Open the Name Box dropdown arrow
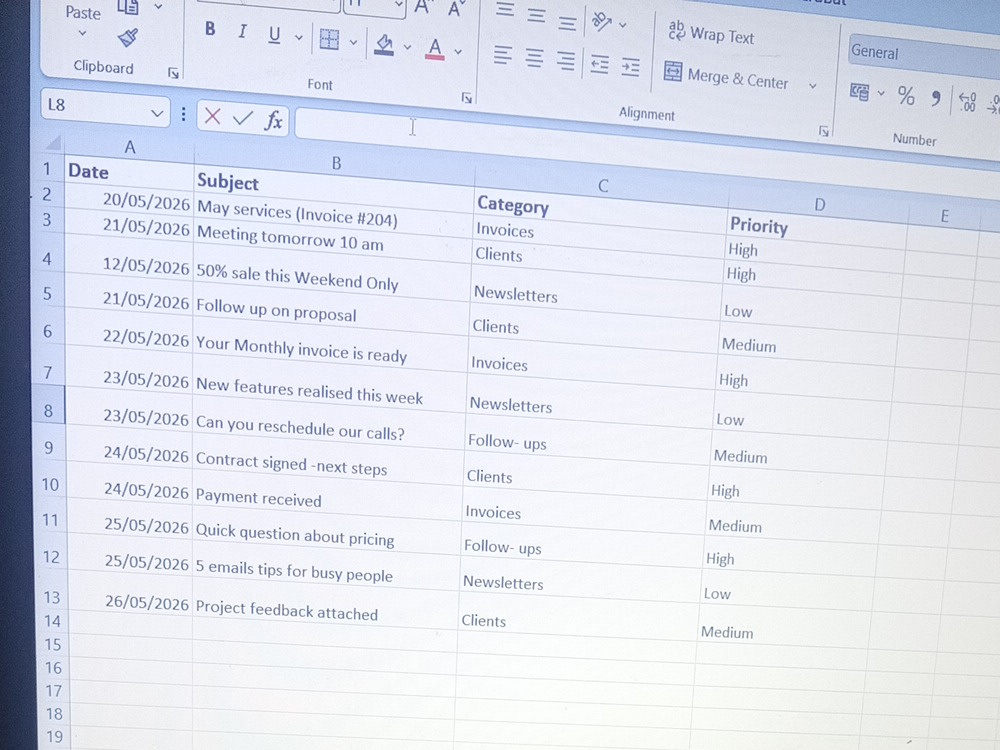Image resolution: width=1000 pixels, height=750 pixels. tap(156, 114)
